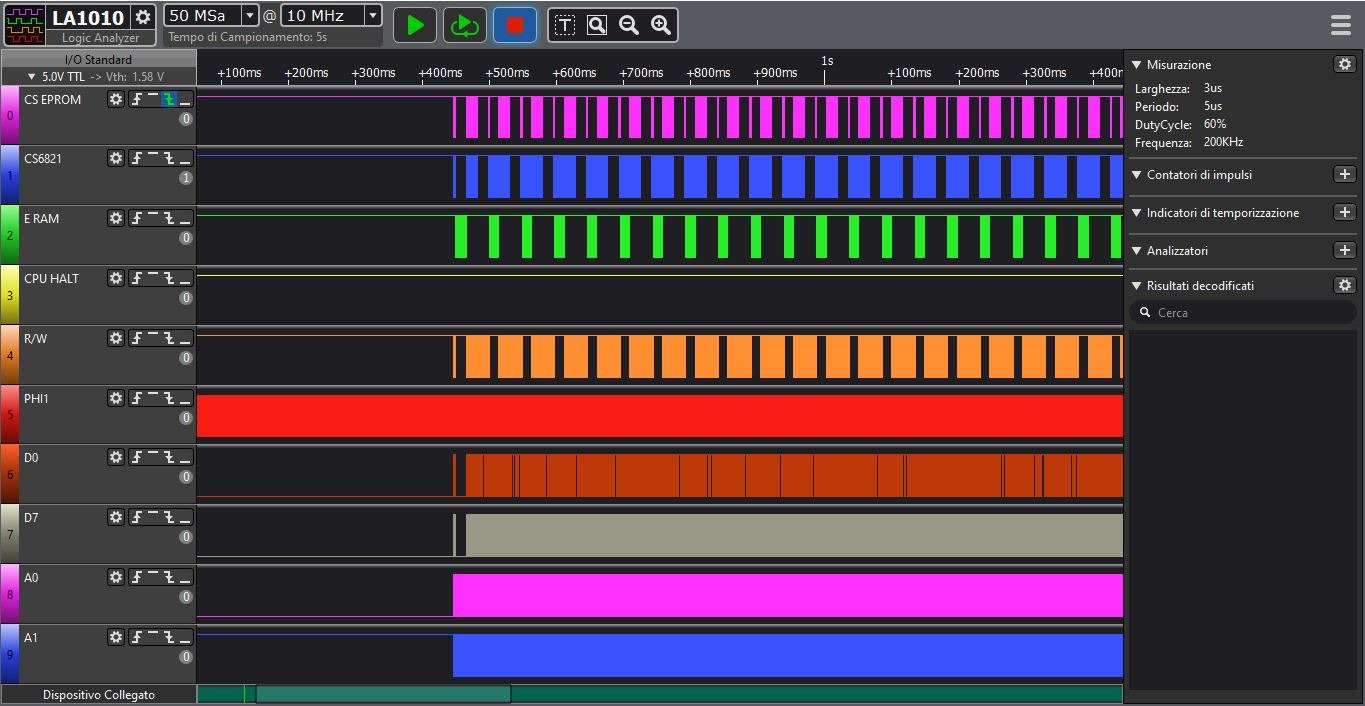Toggle rising edge trigger on A0
Viewport: 1365px width, 706px height.
coord(137,577)
